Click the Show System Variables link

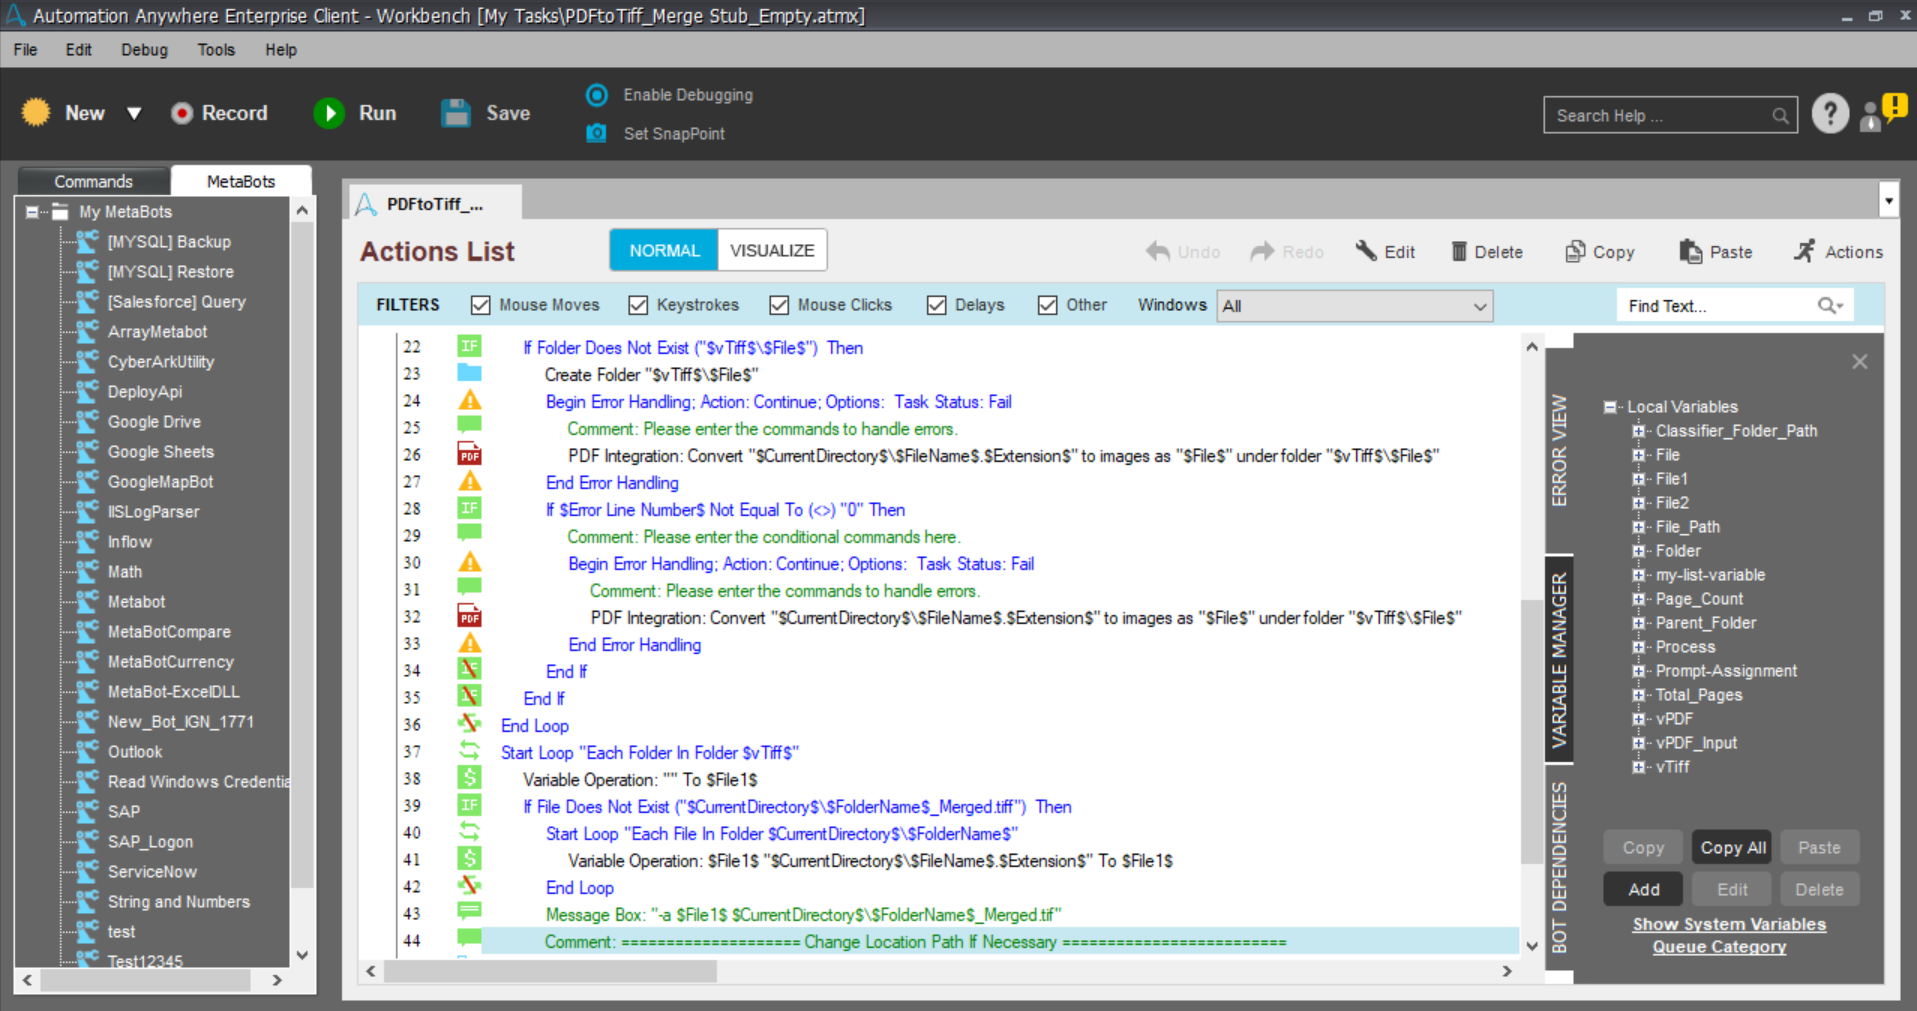(x=1729, y=924)
